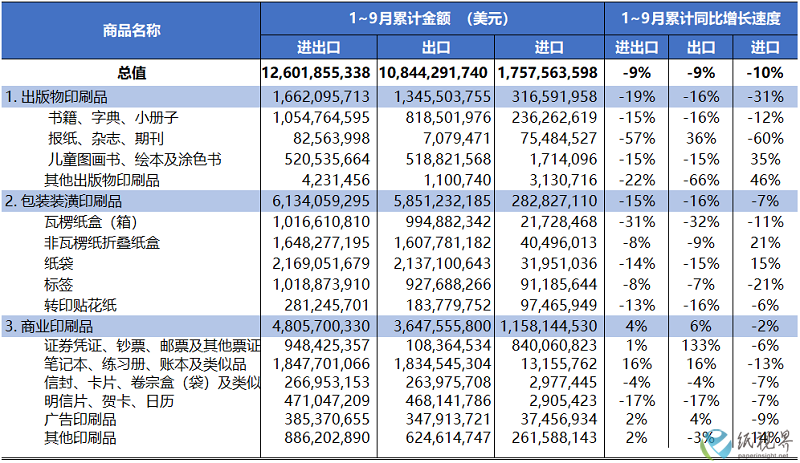Click value 471,047,209
Image resolution: width=800 pixels, height=463 pixels.
tap(327, 401)
